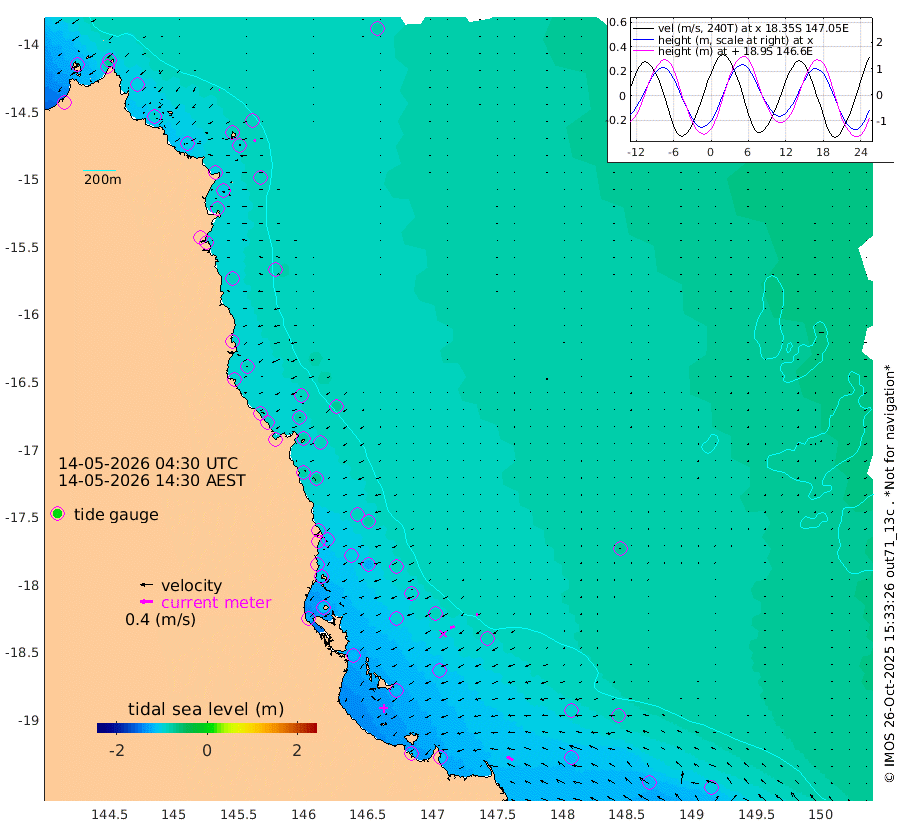Click the 'velocity' legend label
The height and width of the screenshot is (834, 900).
click(x=191, y=585)
